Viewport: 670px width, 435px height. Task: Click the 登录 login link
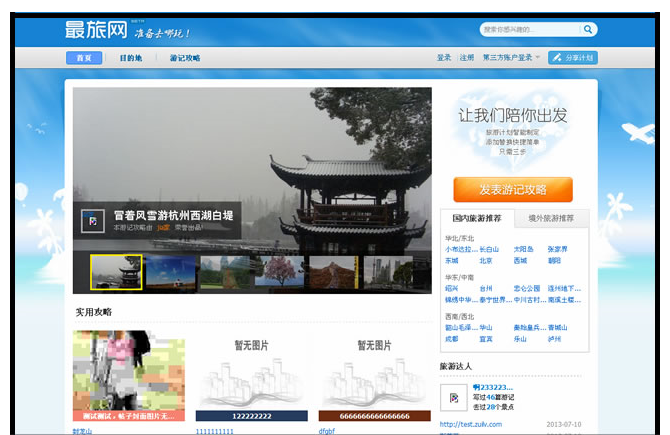(x=444, y=57)
